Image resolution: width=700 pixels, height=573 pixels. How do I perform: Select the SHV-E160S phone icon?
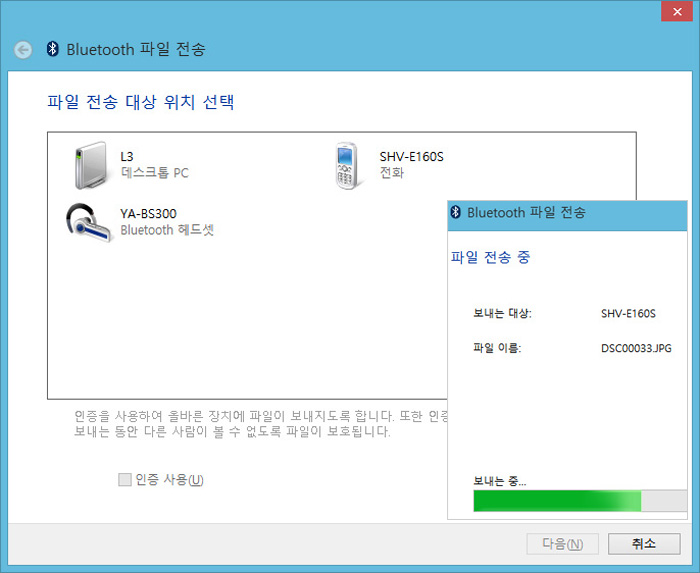click(x=347, y=165)
